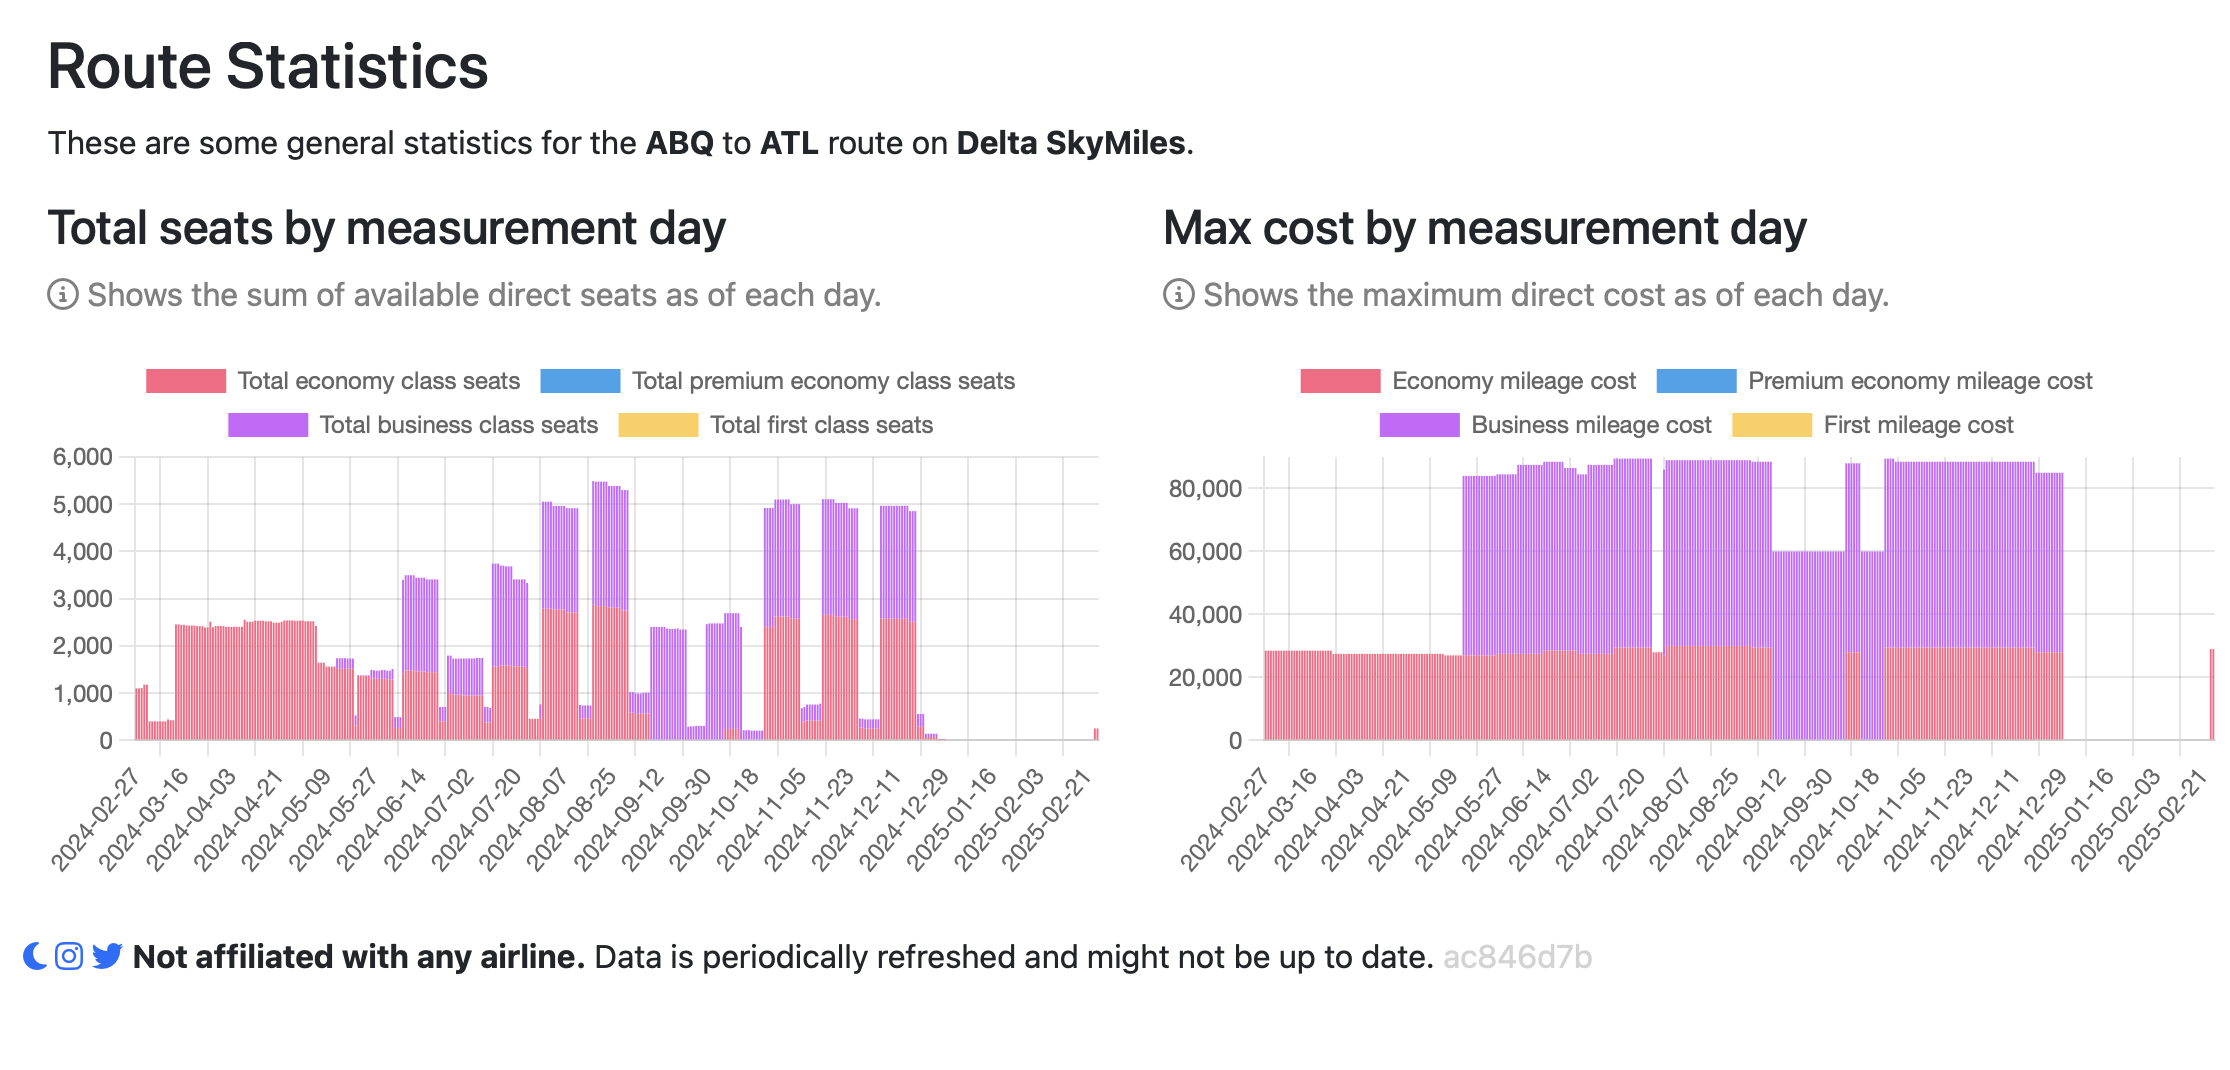Hide series via 'Total first class seats' label

coord(821,425)
